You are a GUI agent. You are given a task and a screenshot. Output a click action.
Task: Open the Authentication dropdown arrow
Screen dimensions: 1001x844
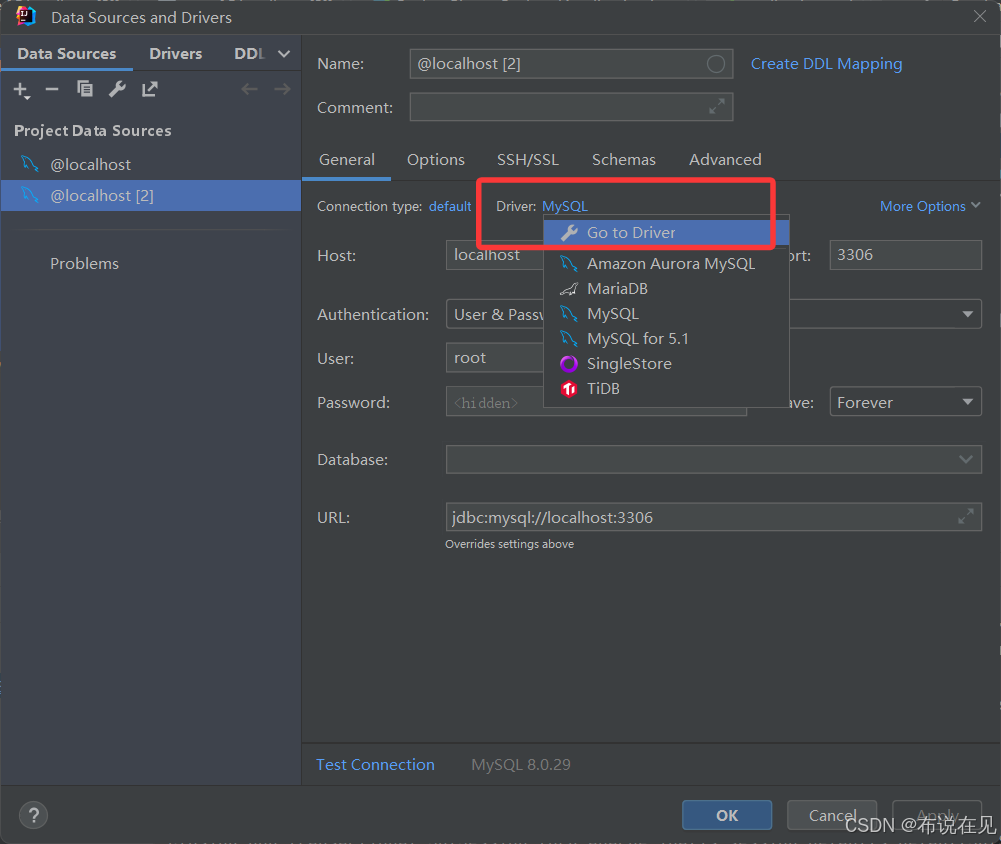968,314
